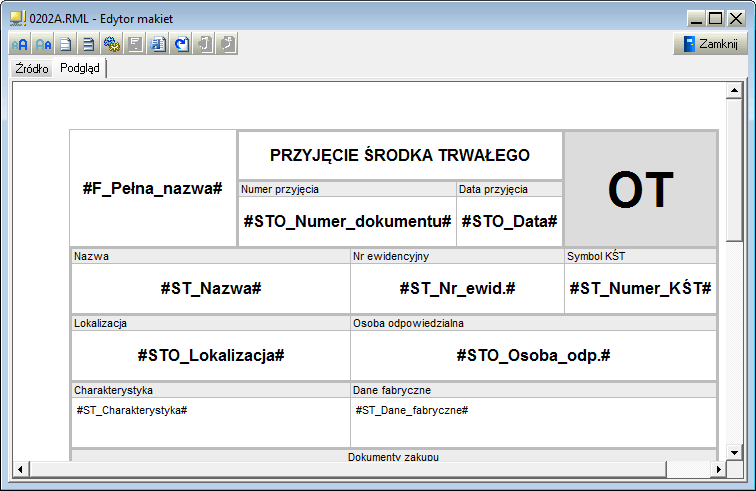Click the vertical scrollbar down arrow
Image resolution: width=756 pixels, height=491 pixels.
tap(735, 452)
